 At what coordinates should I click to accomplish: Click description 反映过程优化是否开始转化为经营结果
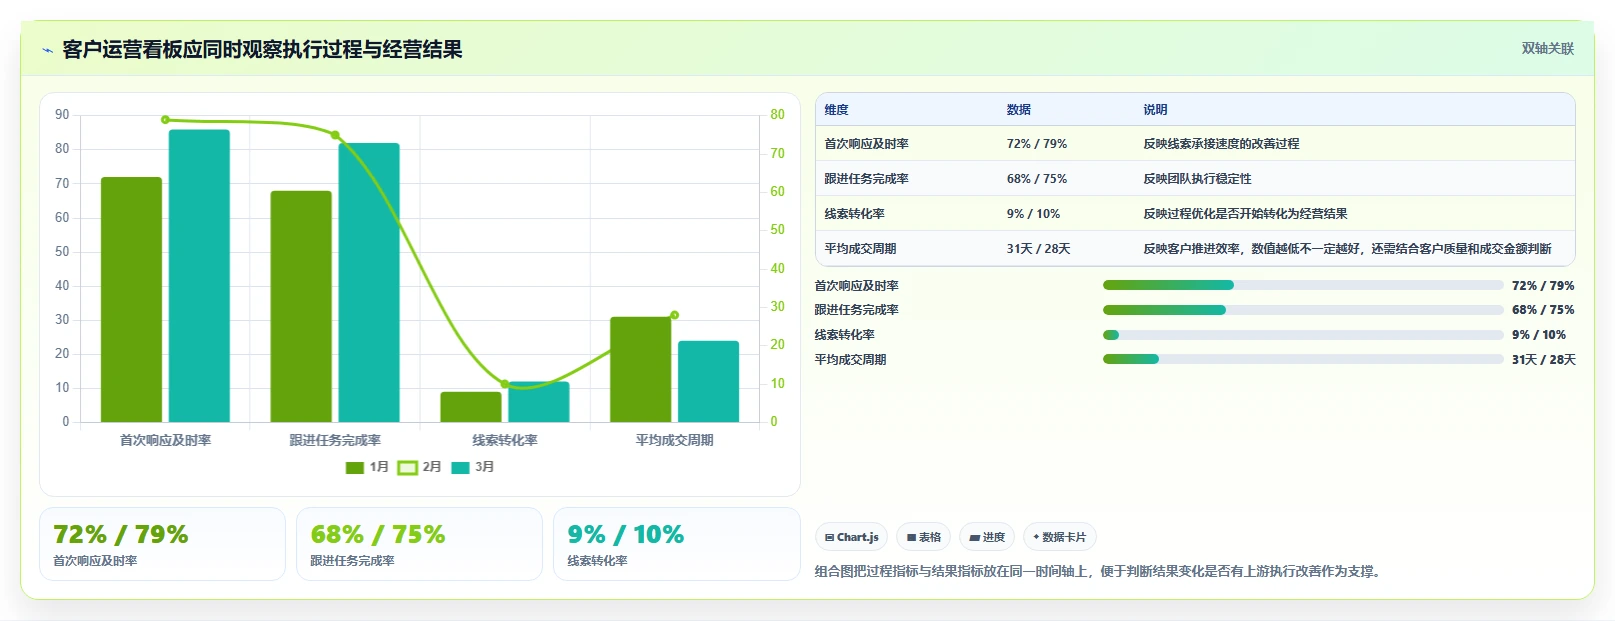pyautogui.click(x=1245, y=214)
